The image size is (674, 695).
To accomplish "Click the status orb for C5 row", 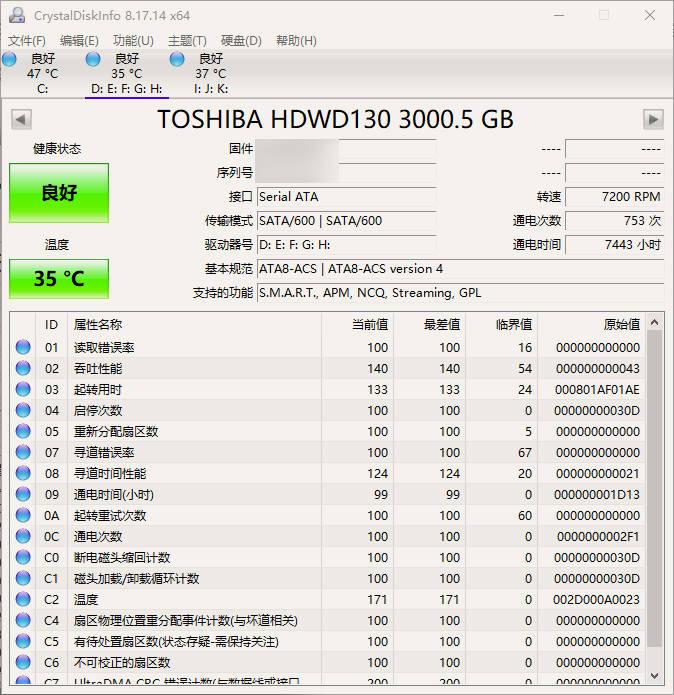I will (23, 641).
